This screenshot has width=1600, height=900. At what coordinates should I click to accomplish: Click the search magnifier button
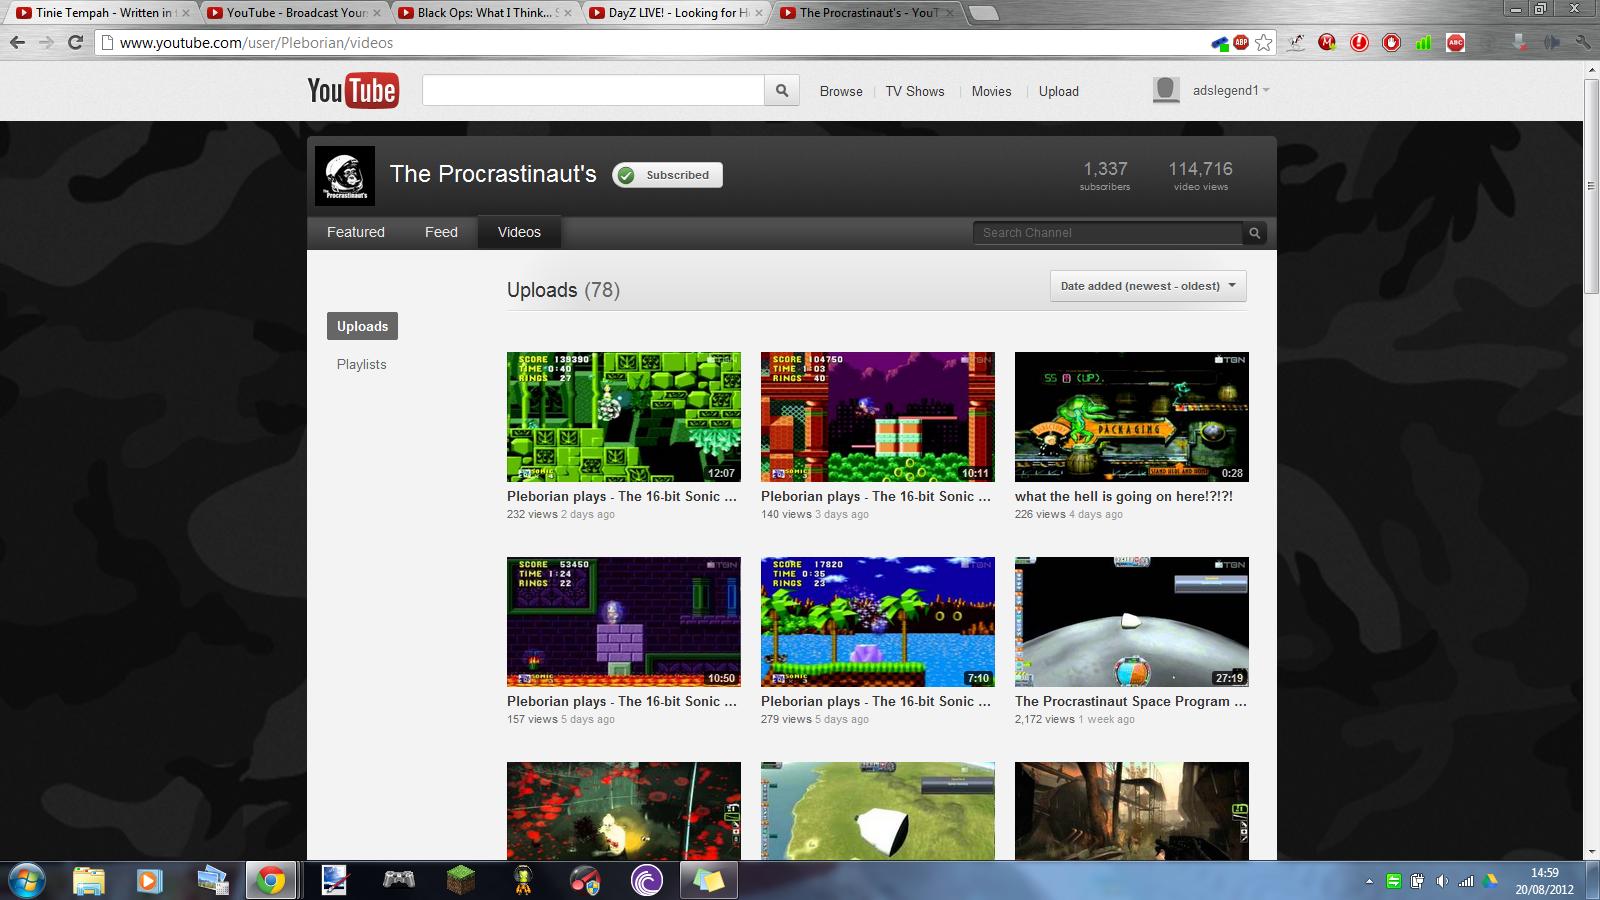(782, 91)
